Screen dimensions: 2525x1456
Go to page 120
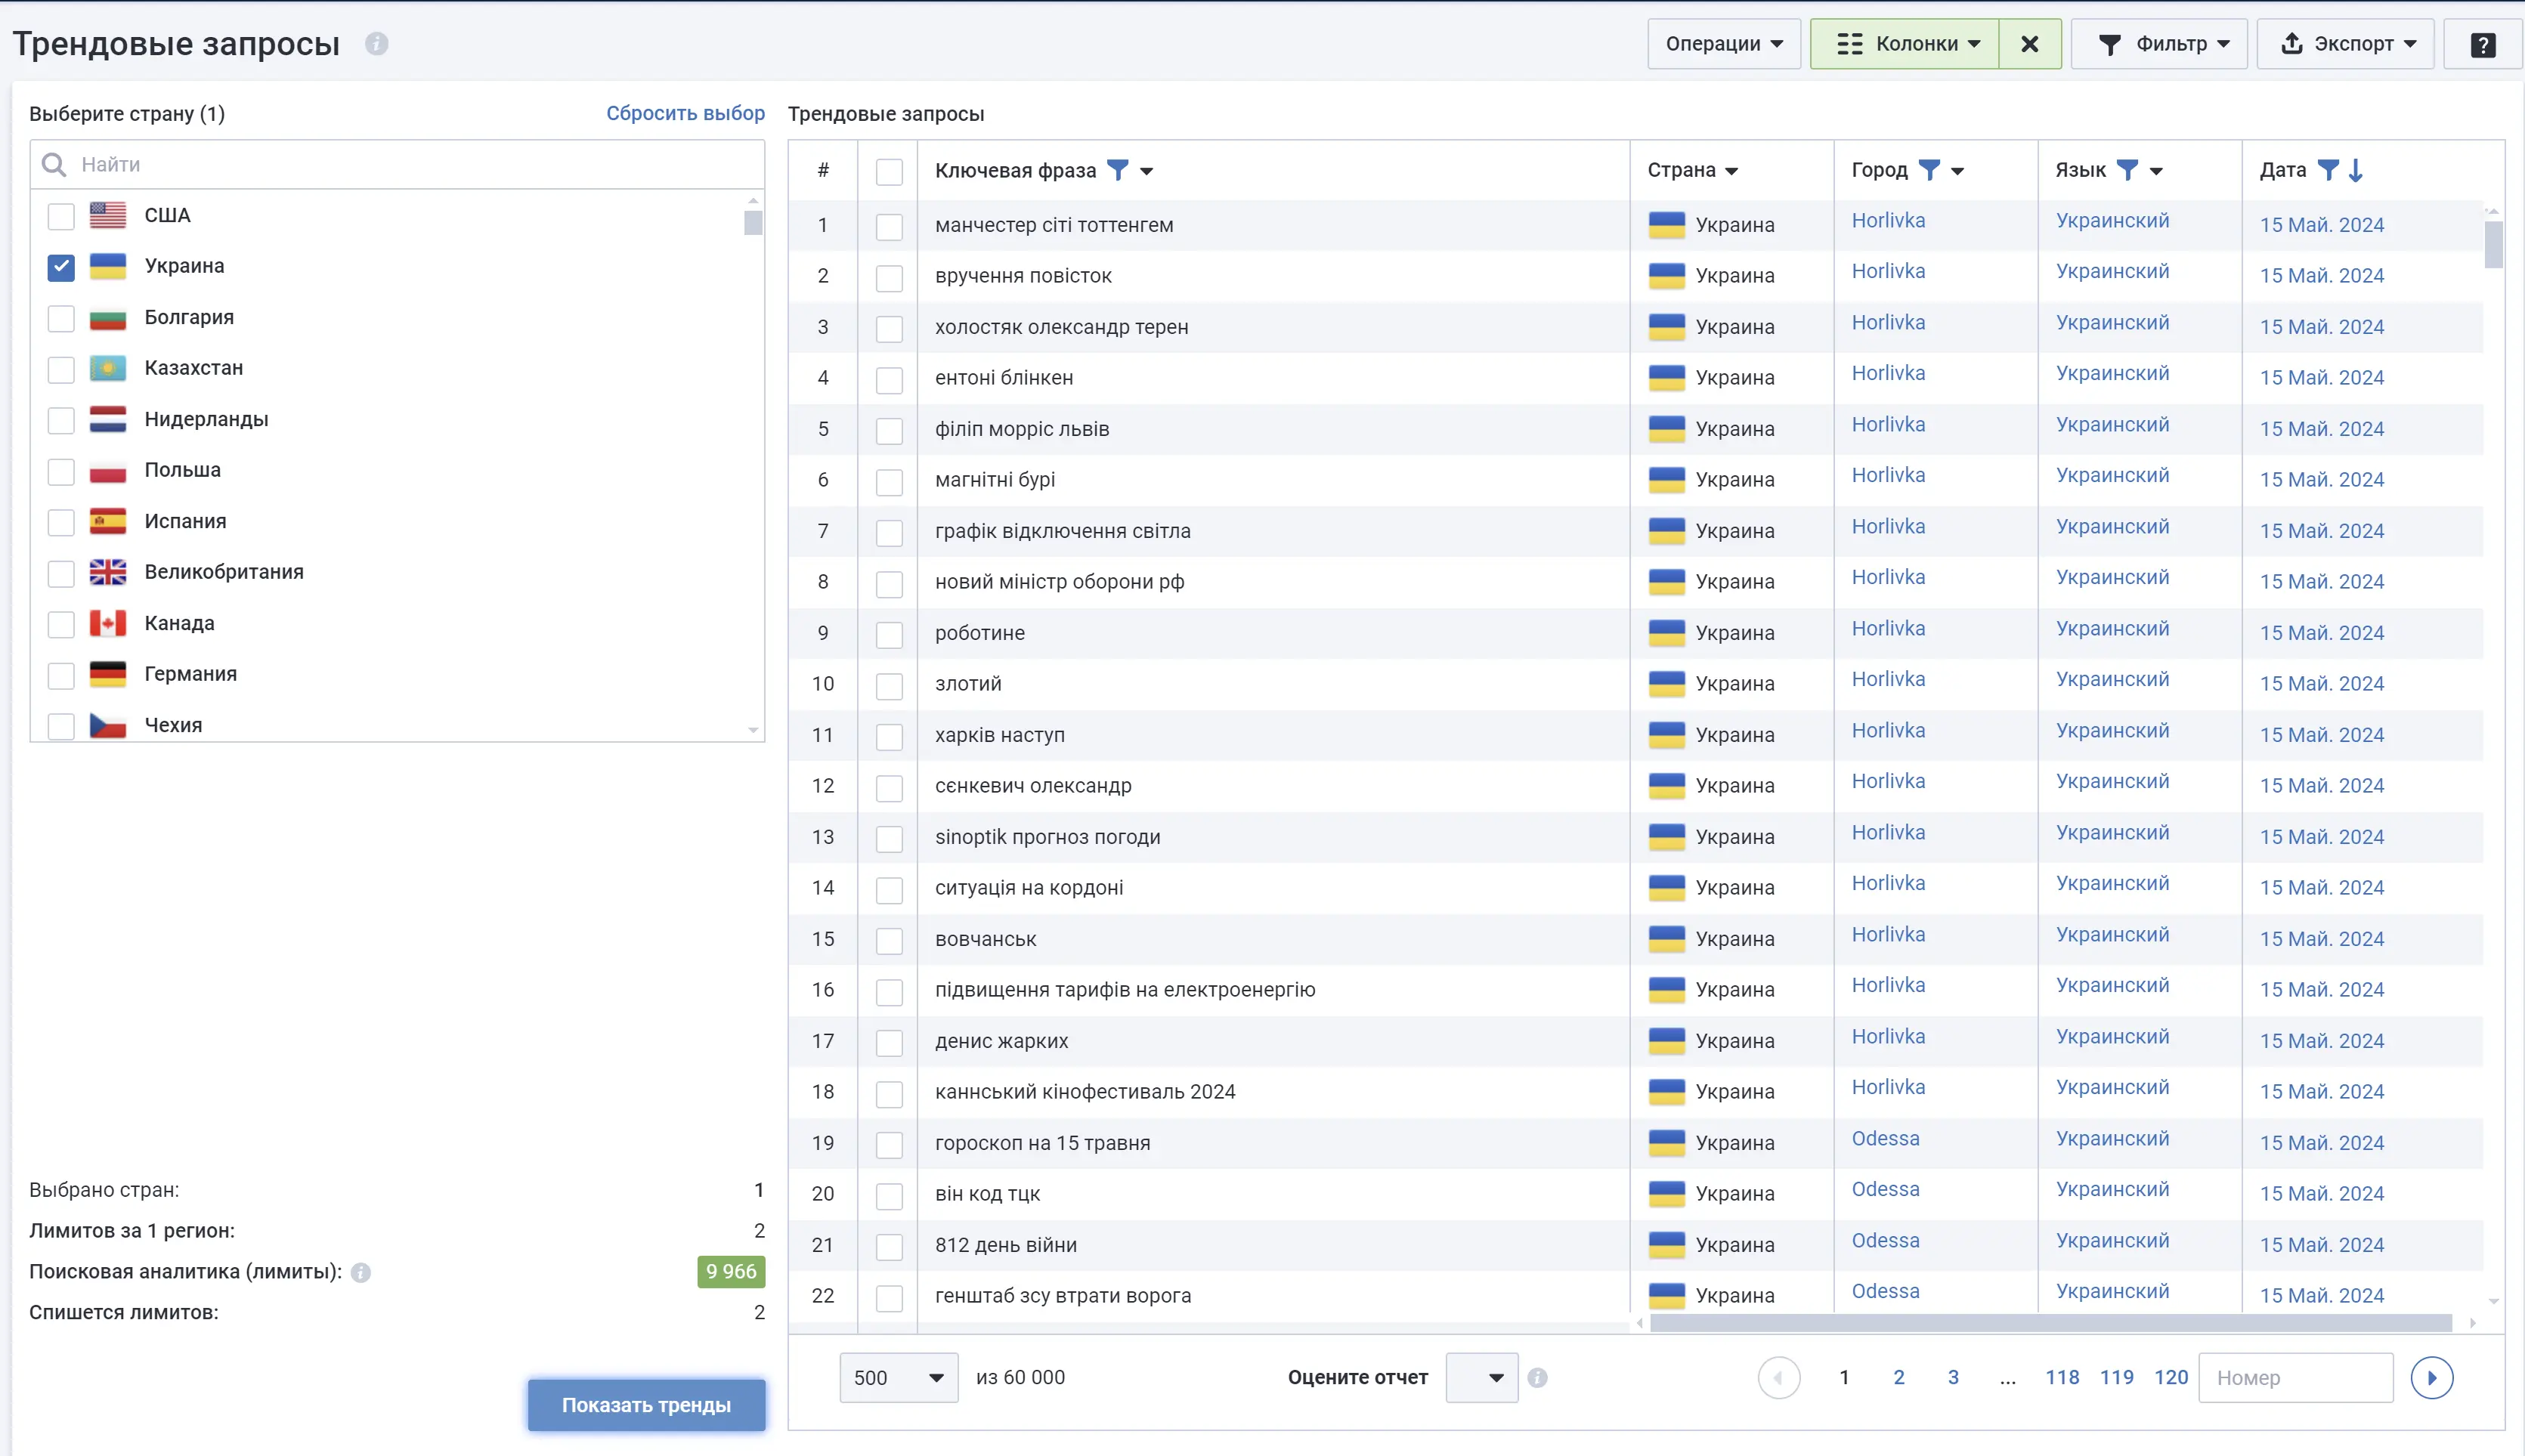tap(2170, 1378)
